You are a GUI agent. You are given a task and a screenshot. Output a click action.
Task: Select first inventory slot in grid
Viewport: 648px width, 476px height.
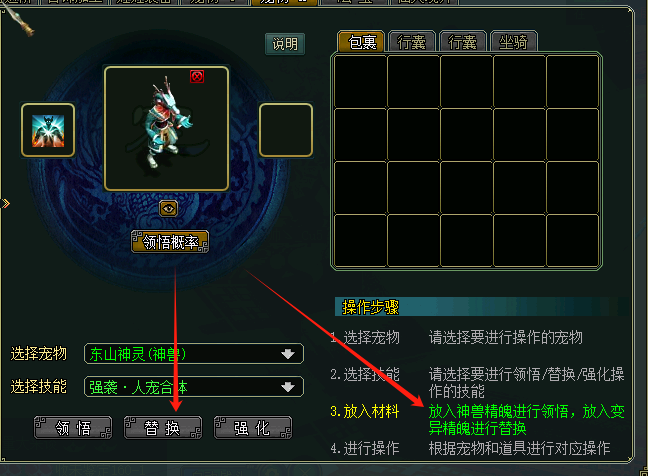[x=360, y=82]
